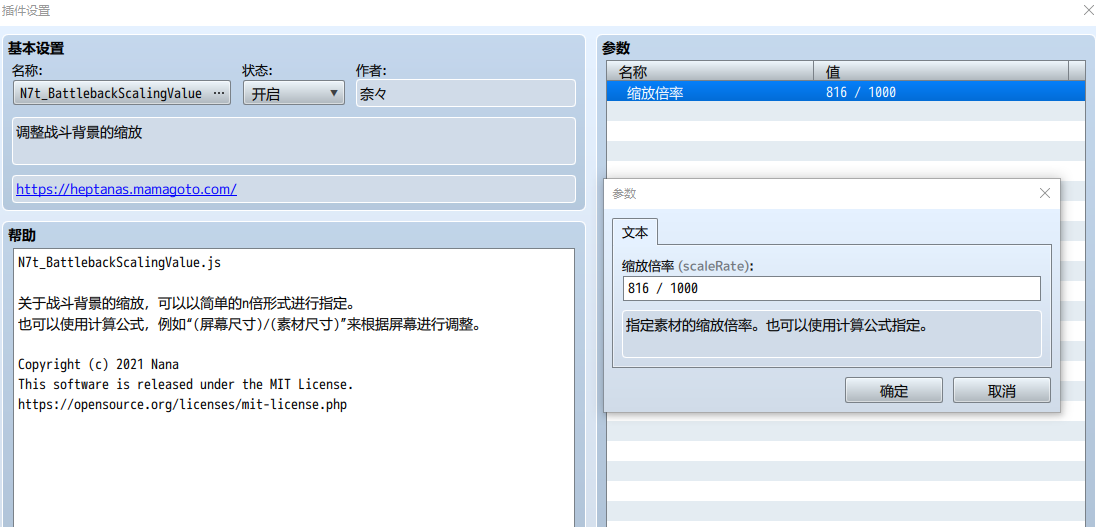Click the description box 调整战斗背景的缩放
Viewport: 1096px width, 527px height.
[294, 140]
